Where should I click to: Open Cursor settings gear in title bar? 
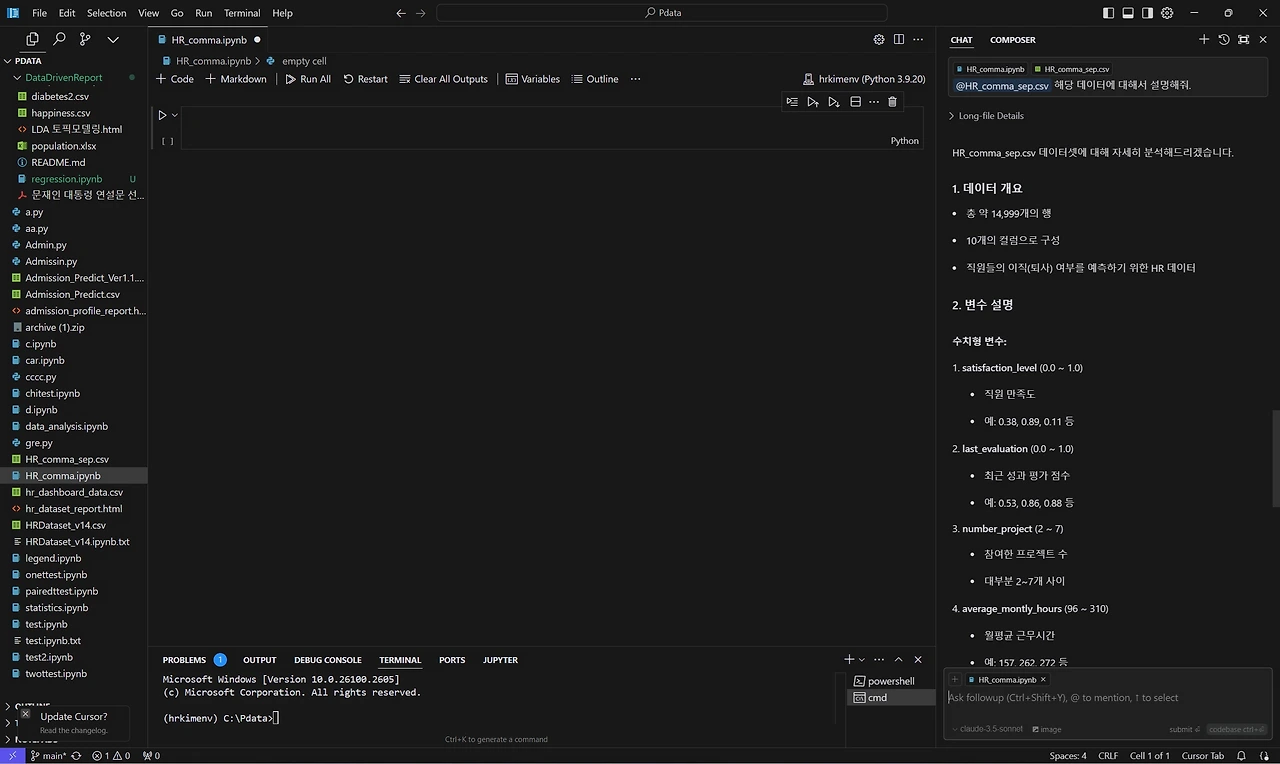pyautogui.click(x=1167, y=13)
